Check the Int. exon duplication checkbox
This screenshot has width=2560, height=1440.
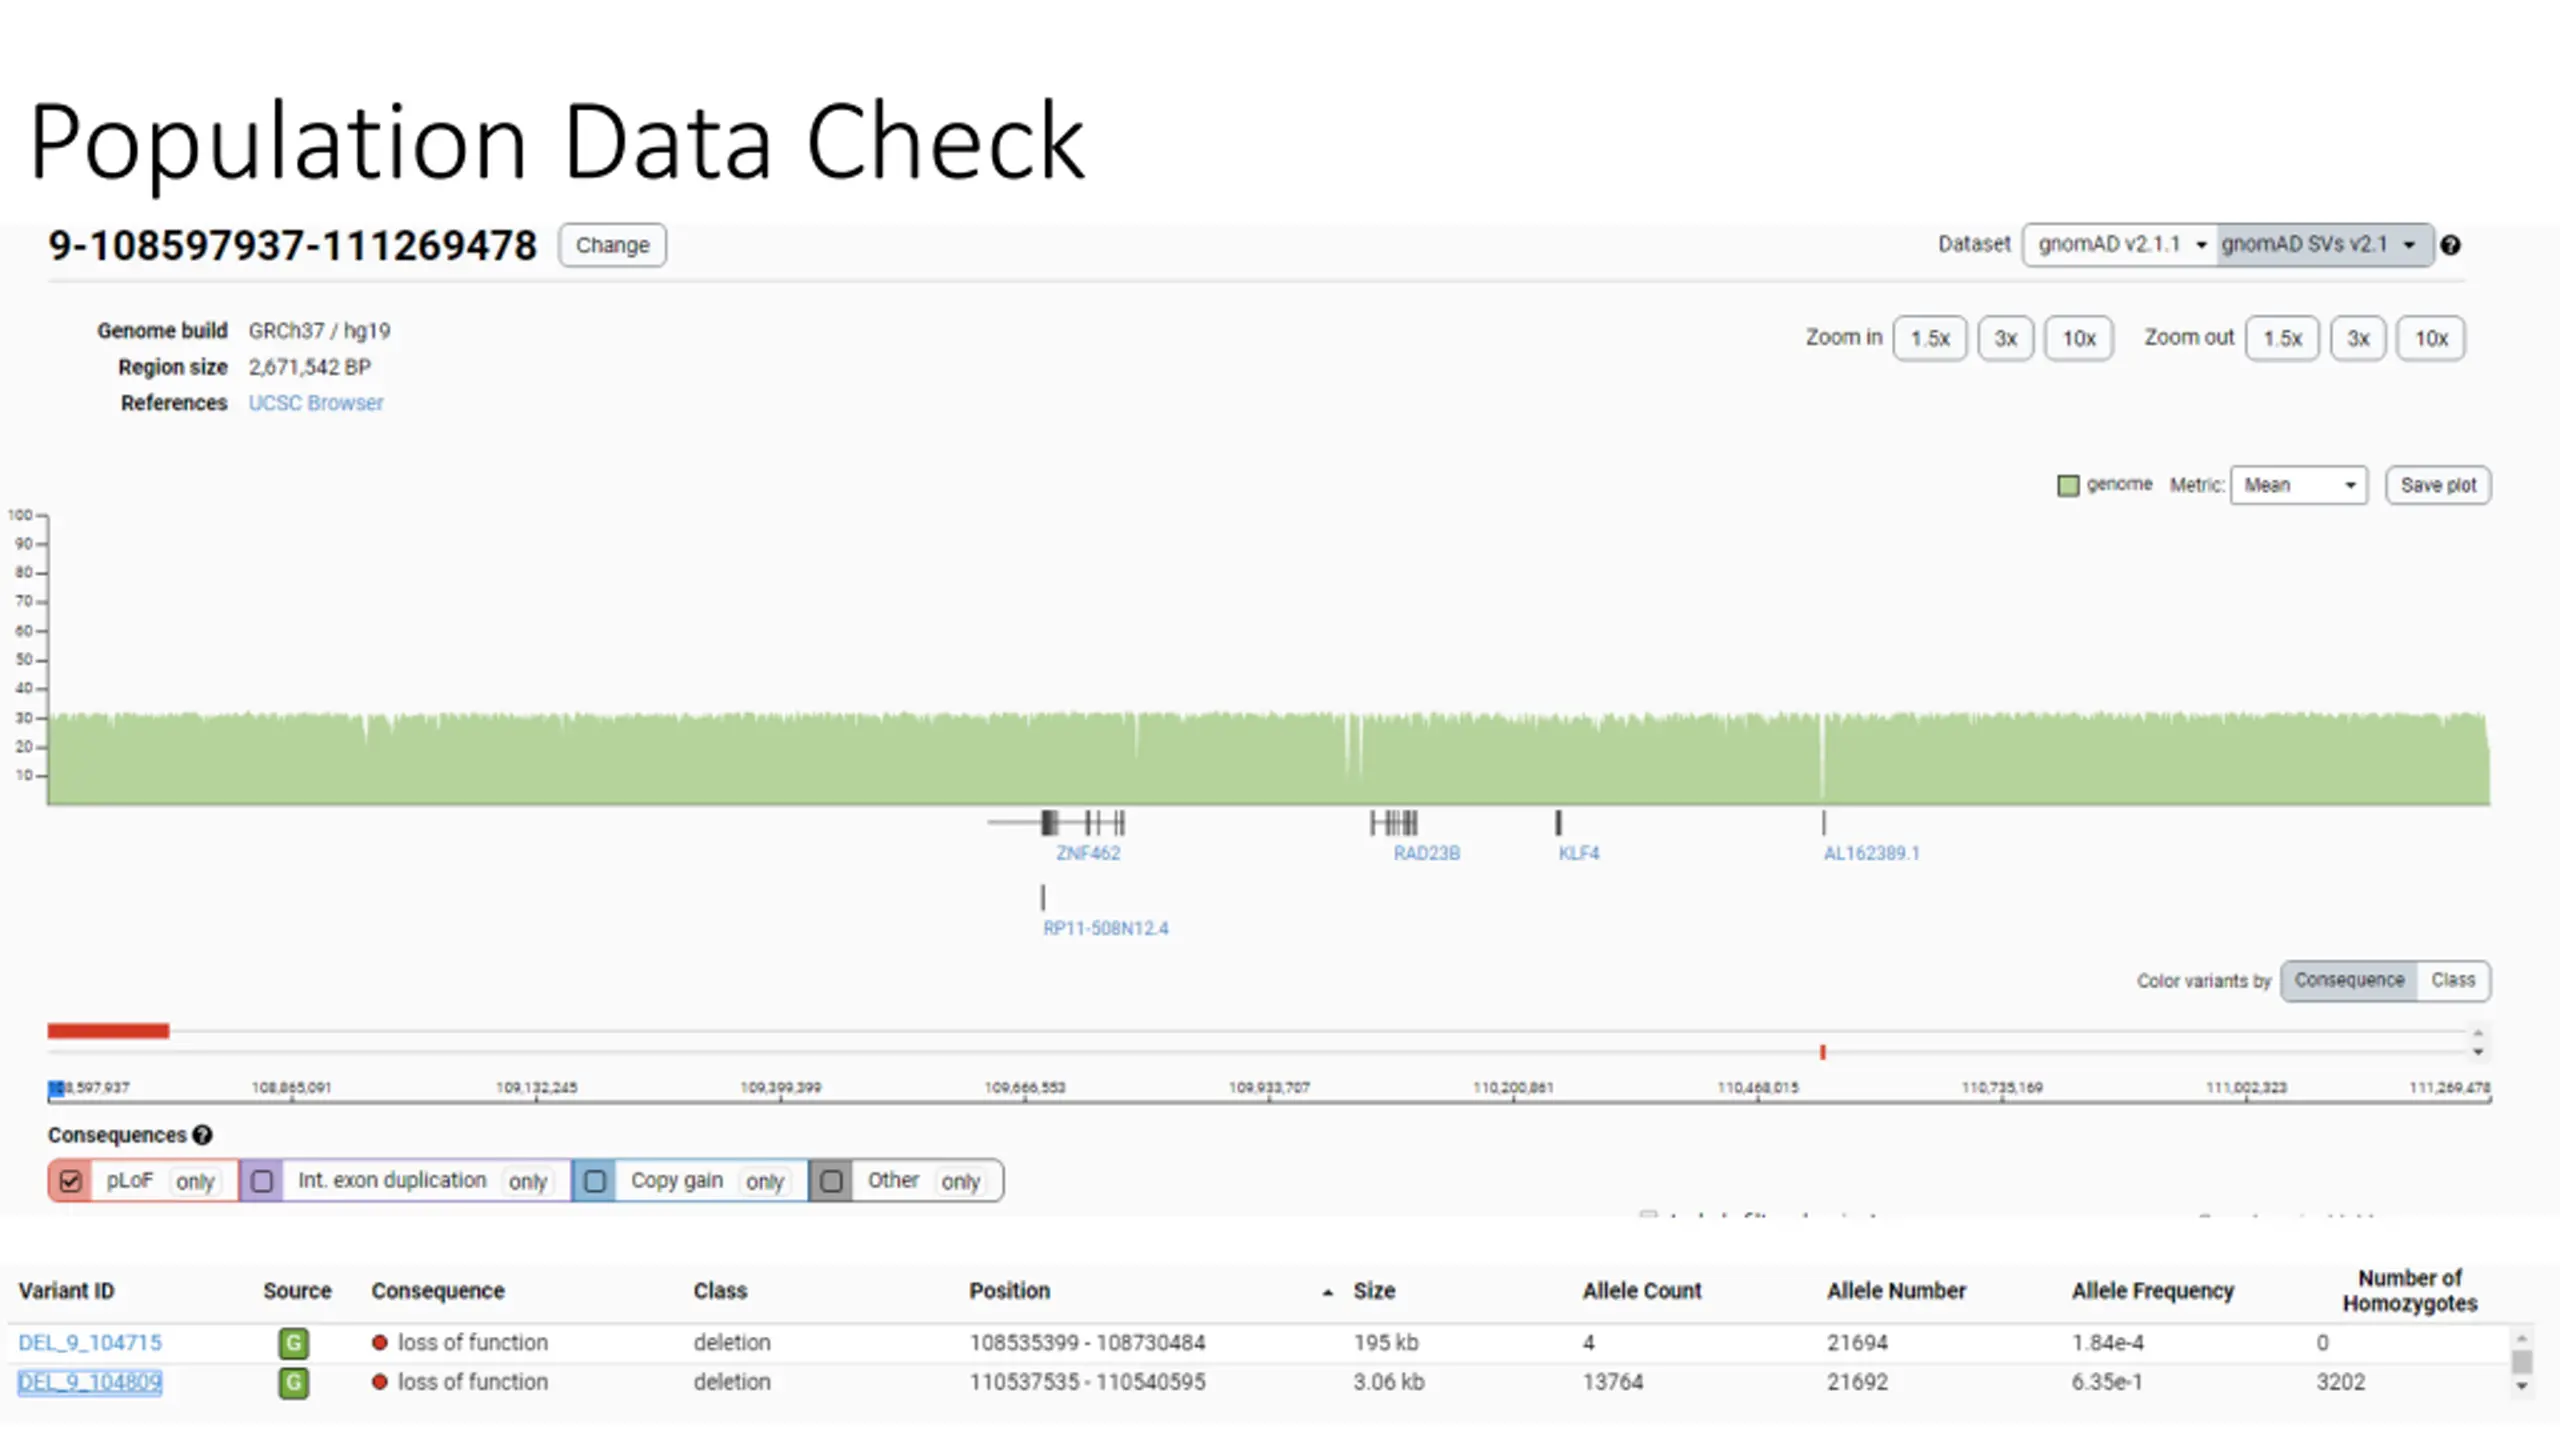tap(262, 1182)
